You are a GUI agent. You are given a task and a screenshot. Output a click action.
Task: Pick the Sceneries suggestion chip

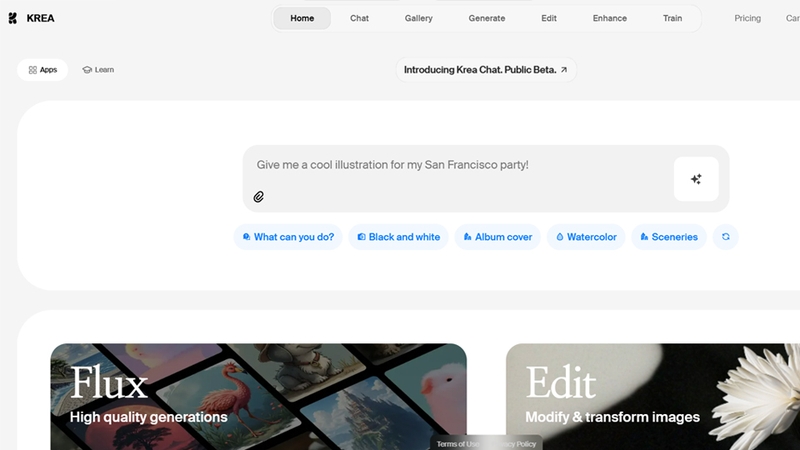click(x=669, y=237)
